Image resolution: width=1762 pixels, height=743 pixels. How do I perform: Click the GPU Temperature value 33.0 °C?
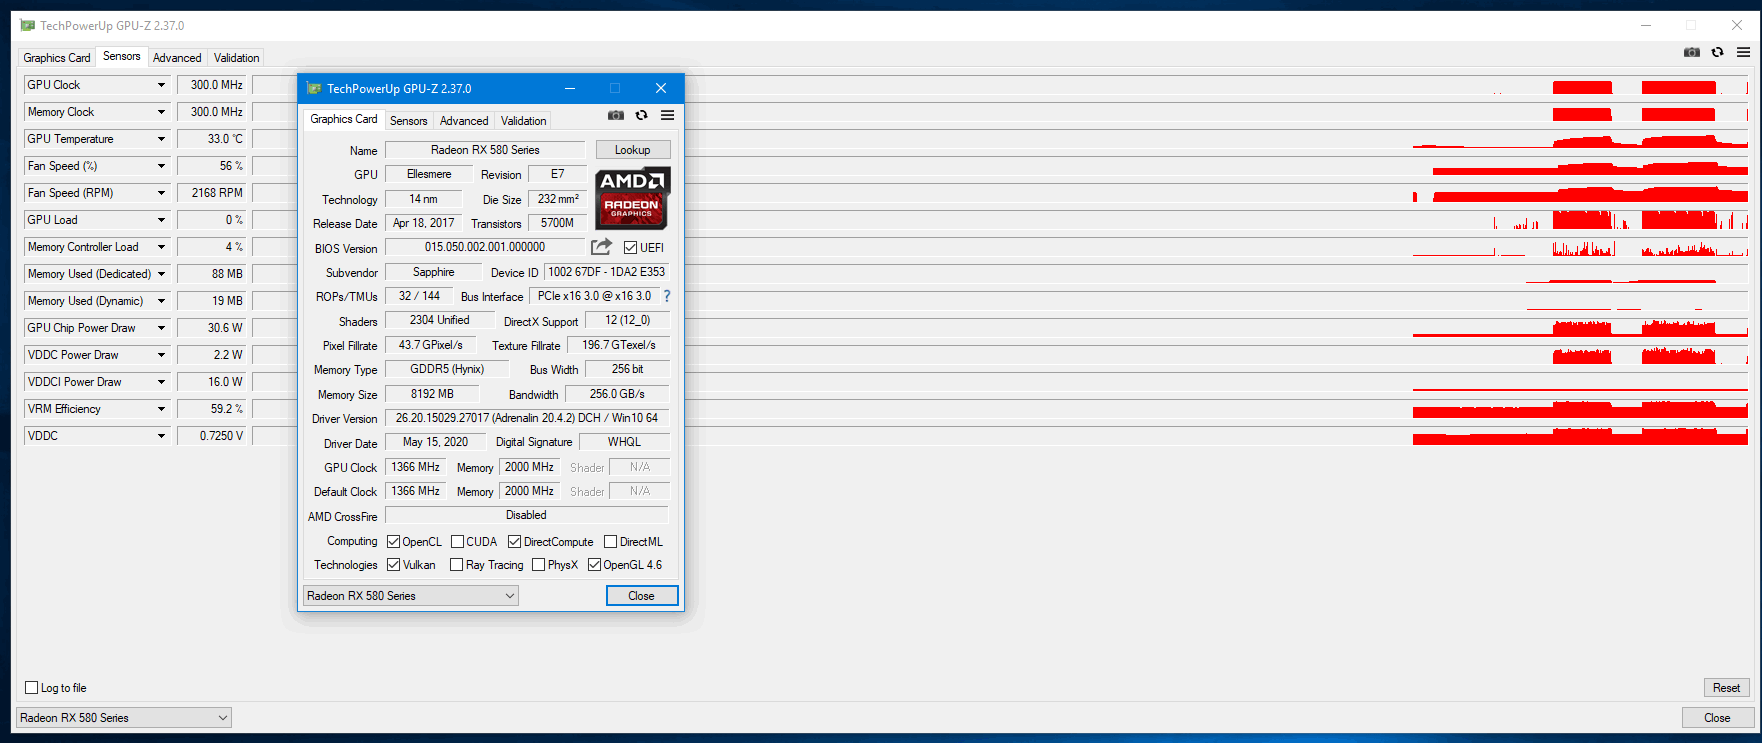pyautogui.click(x=212, y=139)
